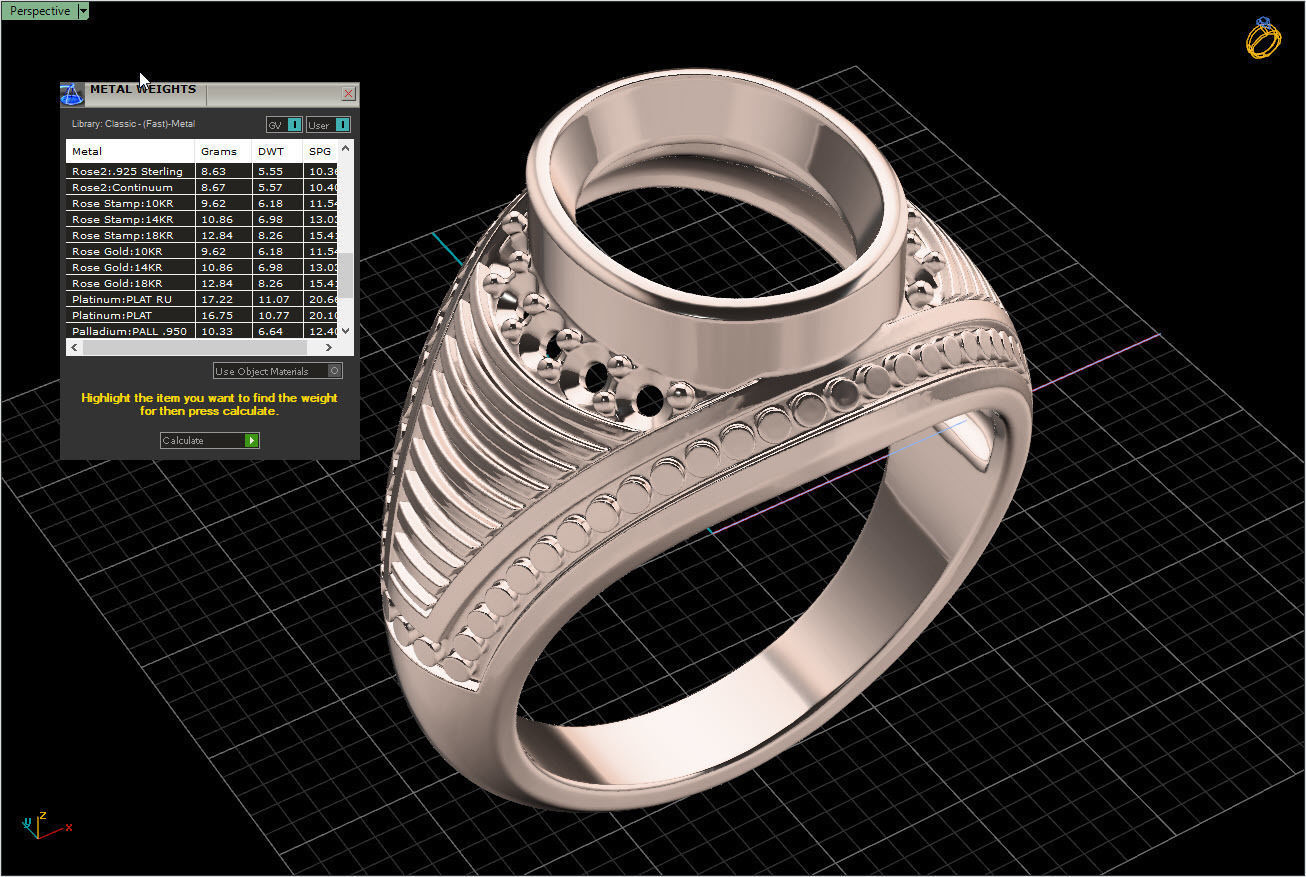1306x877 pixels.
Task: Enable Use Object Materials option
Action: pyautogui.click(x=277, y=371)
